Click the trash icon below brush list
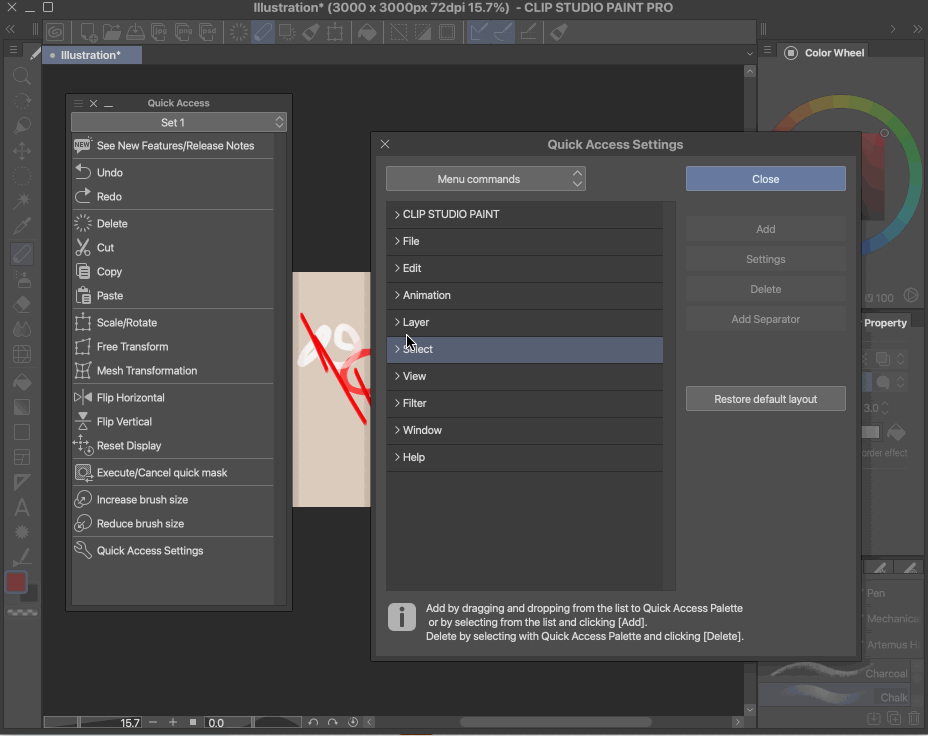This screenshot has height=736, width=928. (x=914, y=718)
